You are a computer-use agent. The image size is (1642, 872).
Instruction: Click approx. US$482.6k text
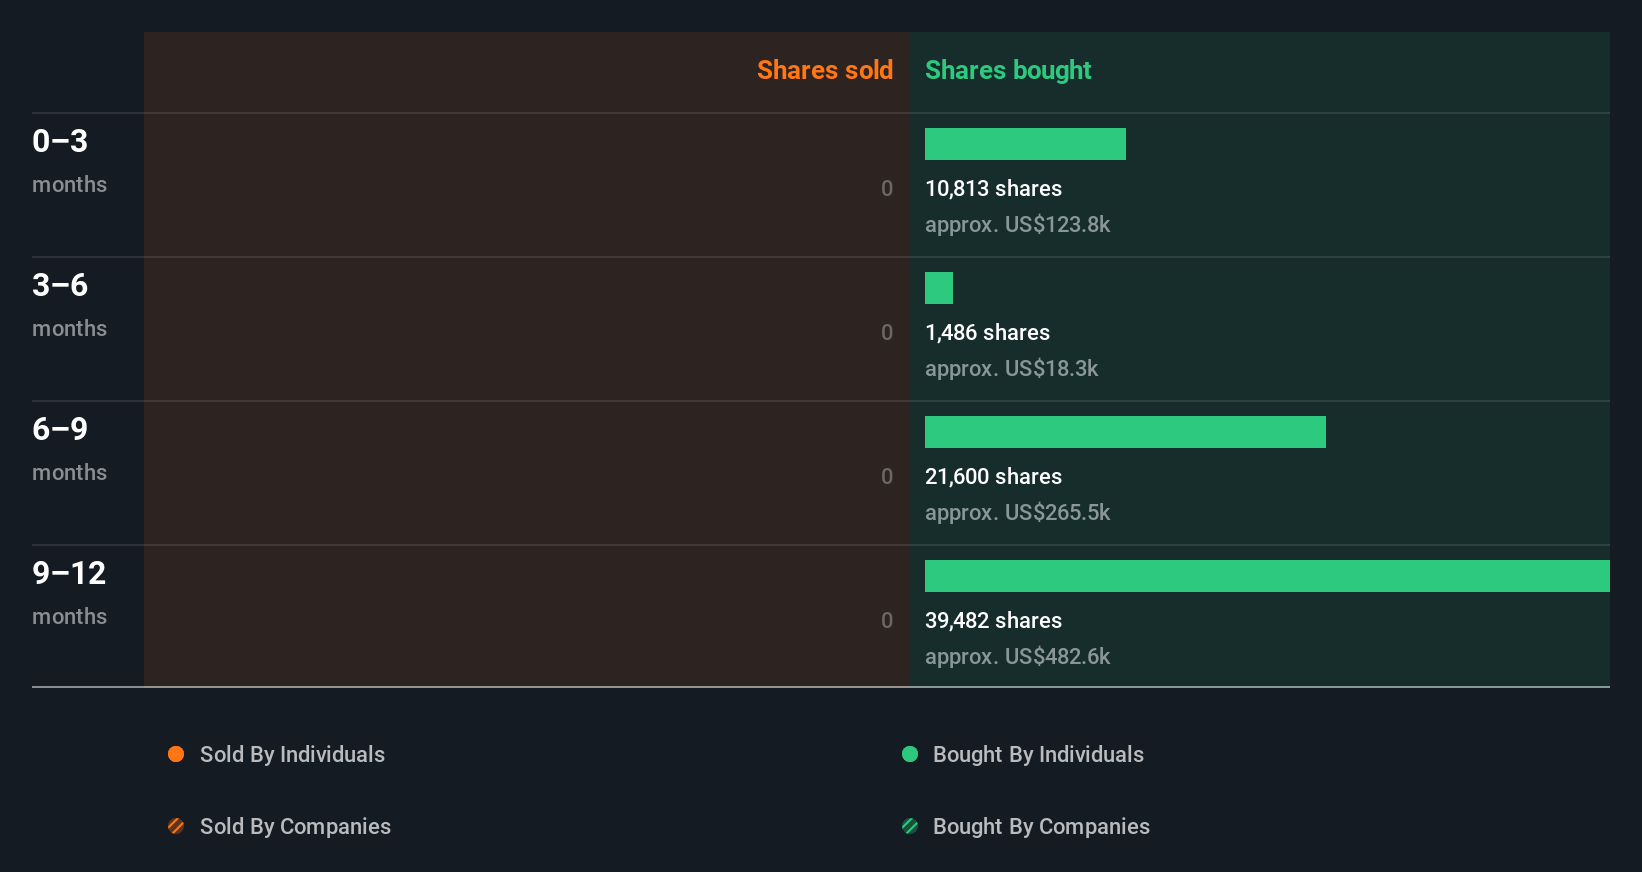click(1017, 657)
